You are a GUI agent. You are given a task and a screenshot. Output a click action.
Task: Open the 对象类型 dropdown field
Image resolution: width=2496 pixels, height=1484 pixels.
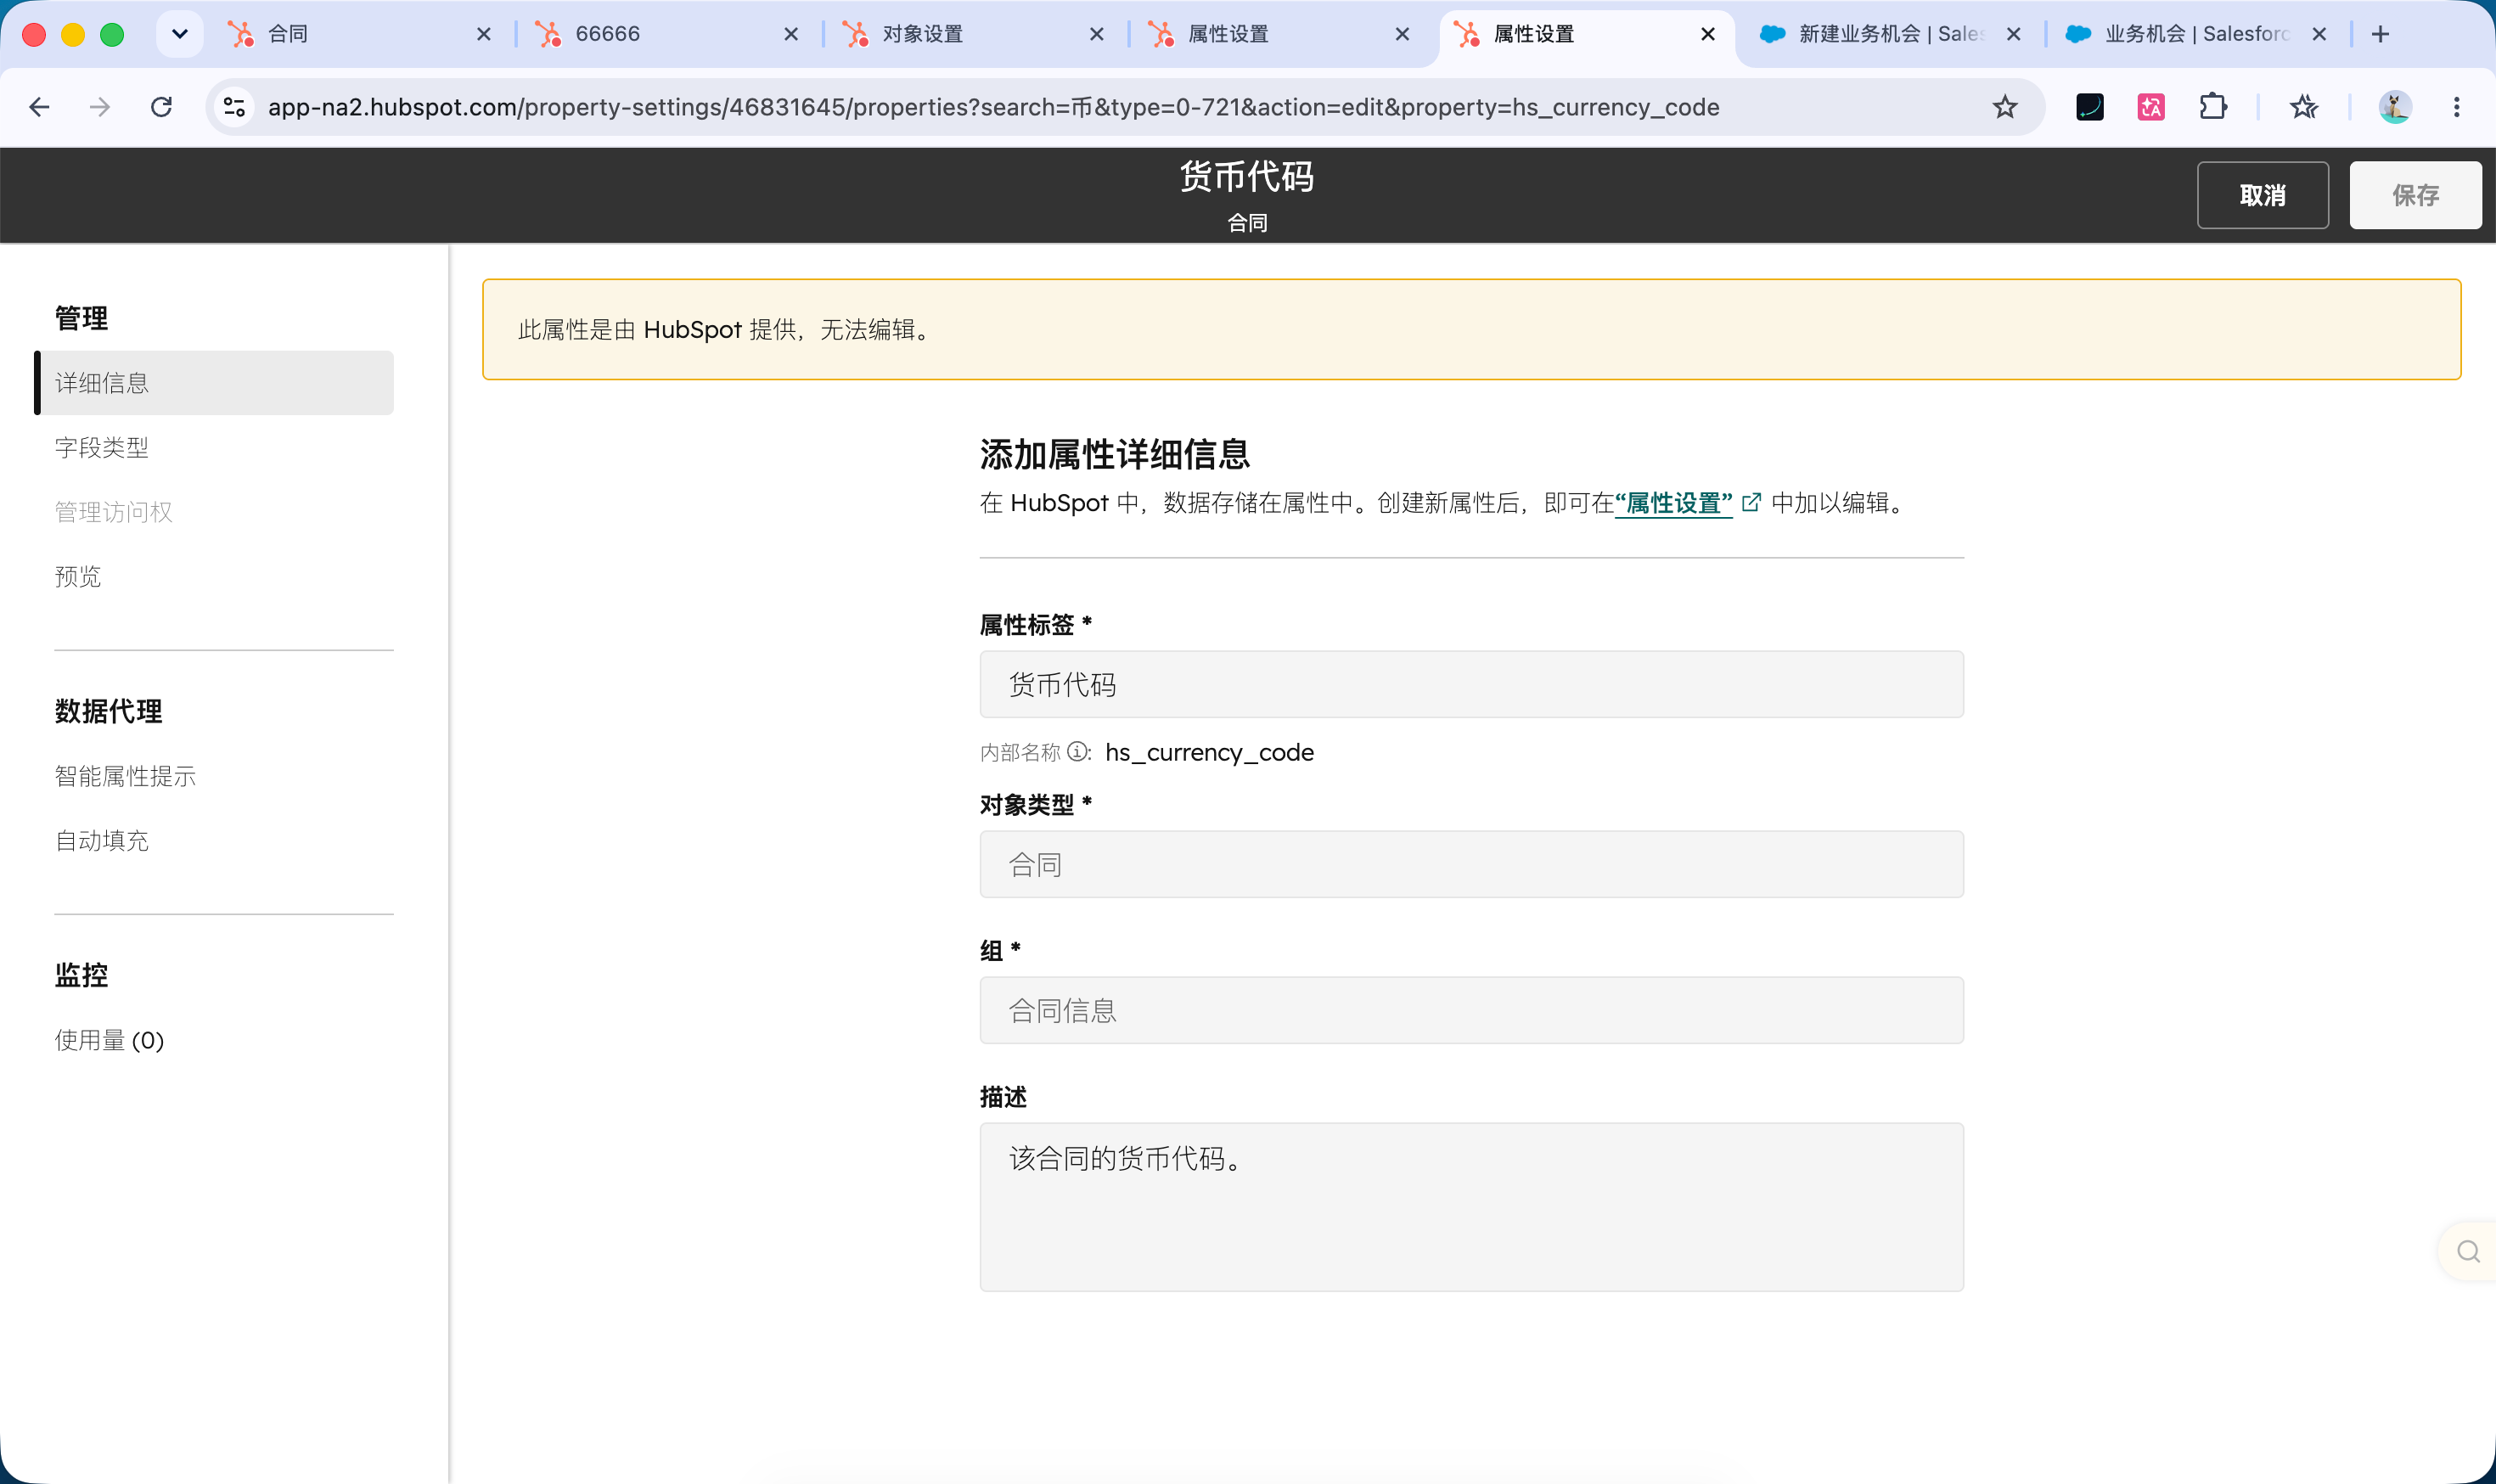click(x=1471, y=865)
